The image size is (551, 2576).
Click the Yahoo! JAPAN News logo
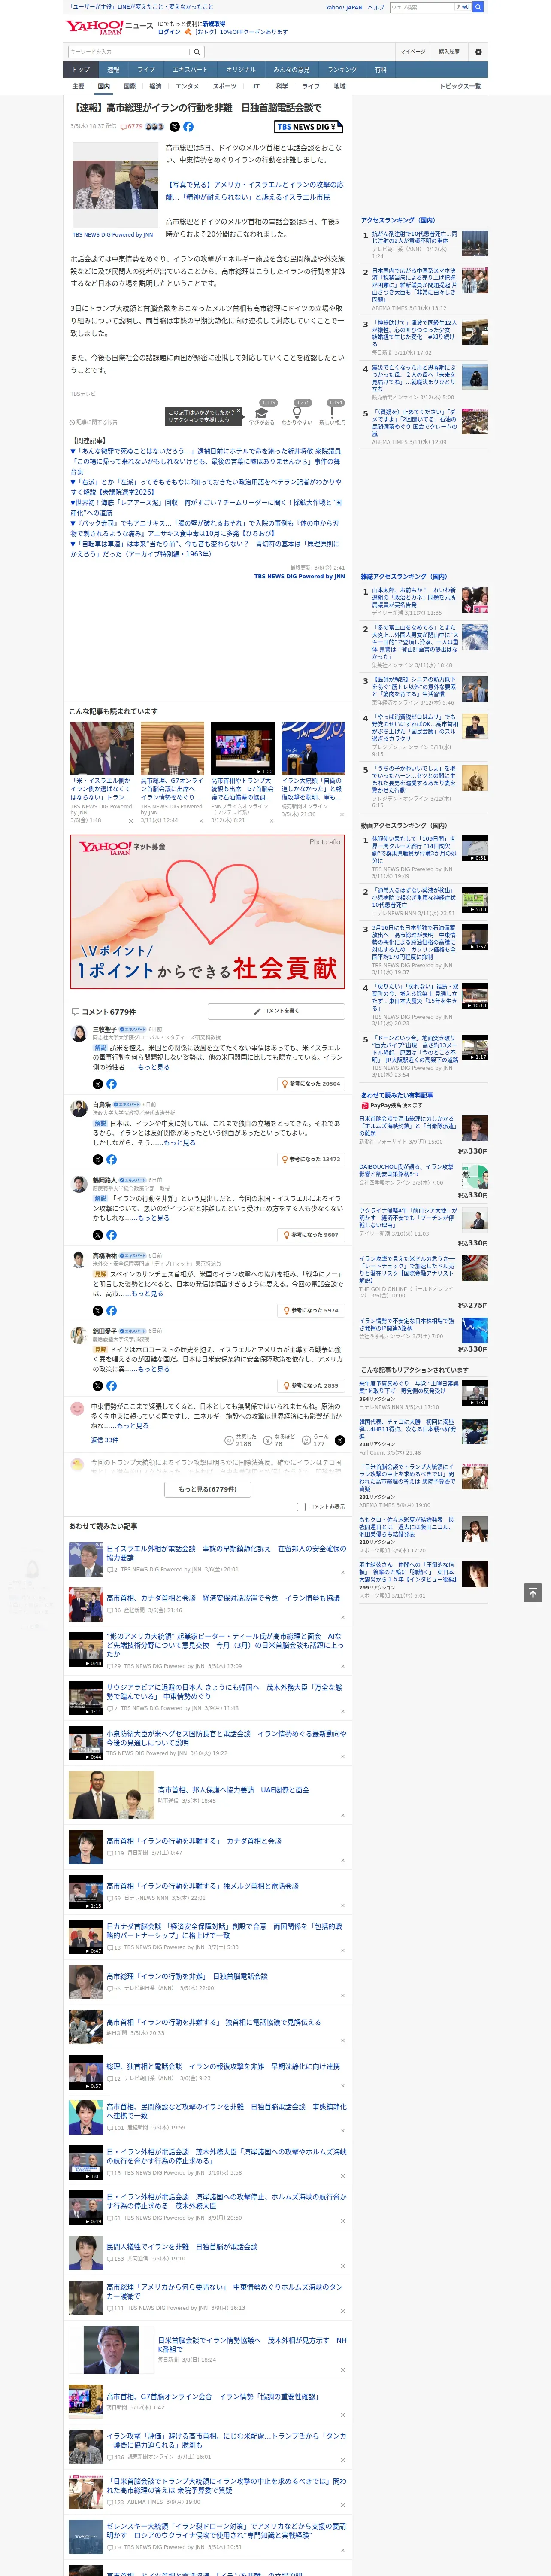coord(109,27)
